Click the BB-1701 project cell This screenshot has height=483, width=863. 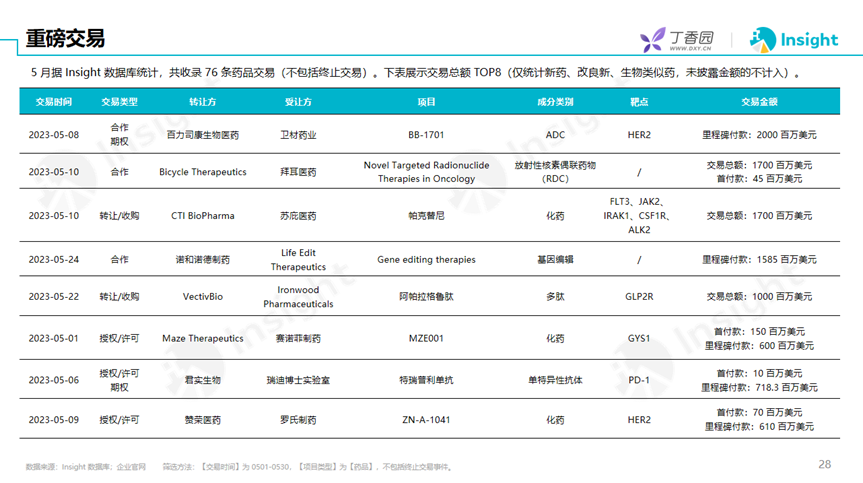[426, 135]
